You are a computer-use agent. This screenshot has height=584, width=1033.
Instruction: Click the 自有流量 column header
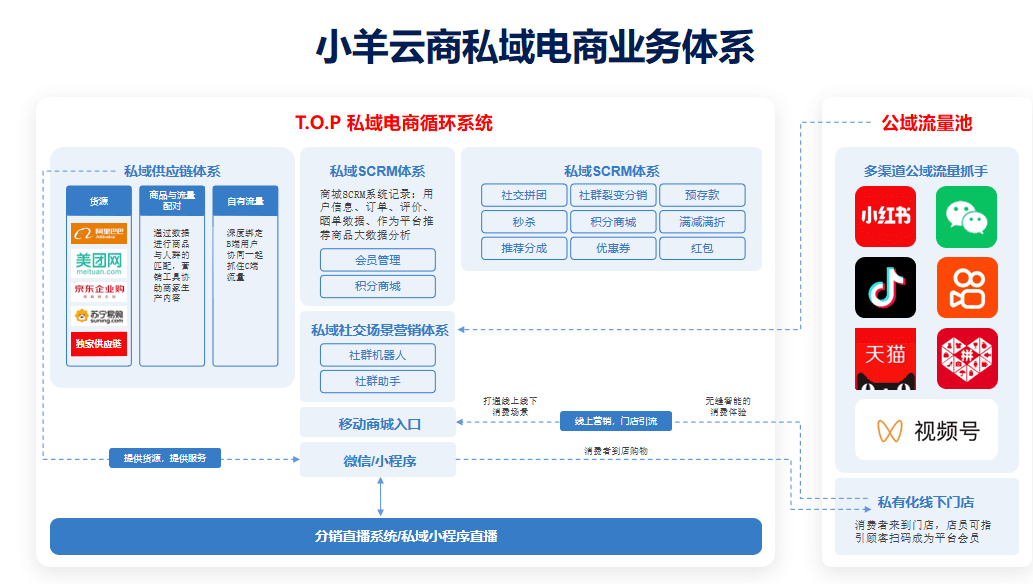245,200
